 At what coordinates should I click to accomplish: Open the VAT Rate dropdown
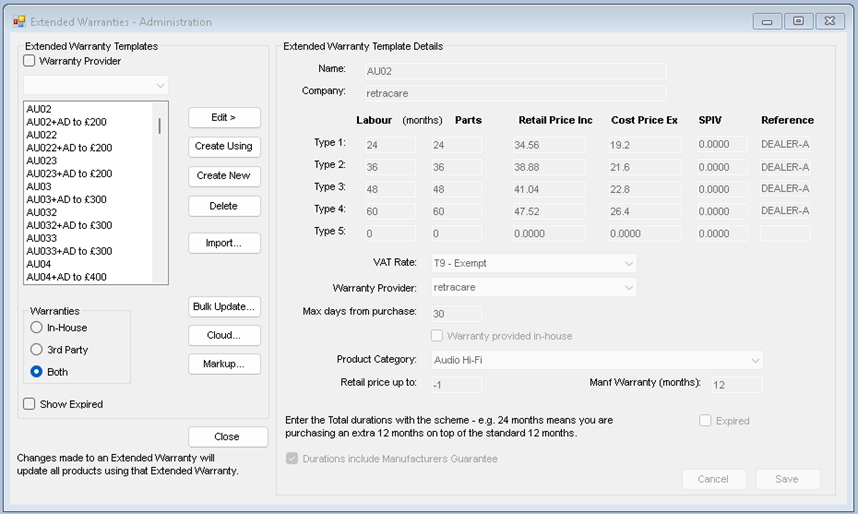click(534, 263)
